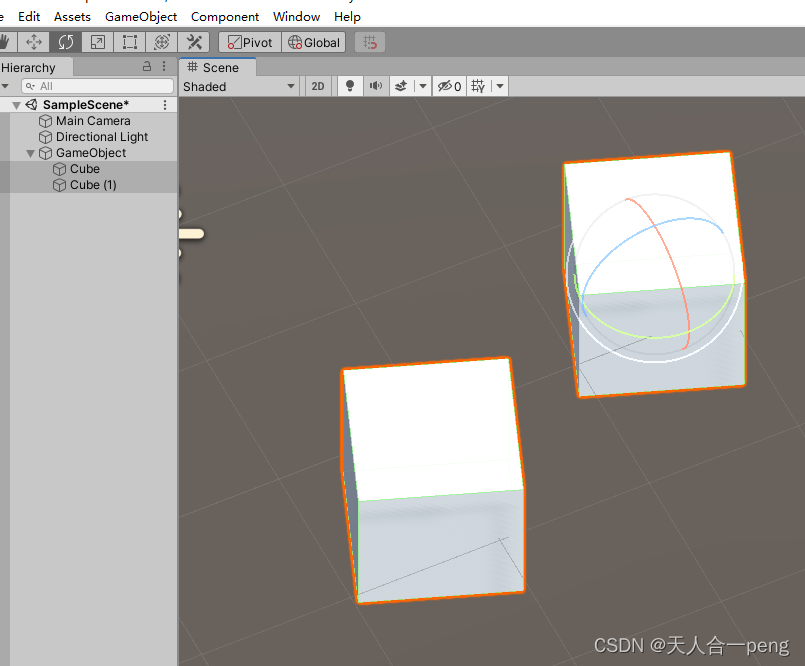The image size is (805, 666).
Task: Select the combined Transform tool
Action: [161, 42]
